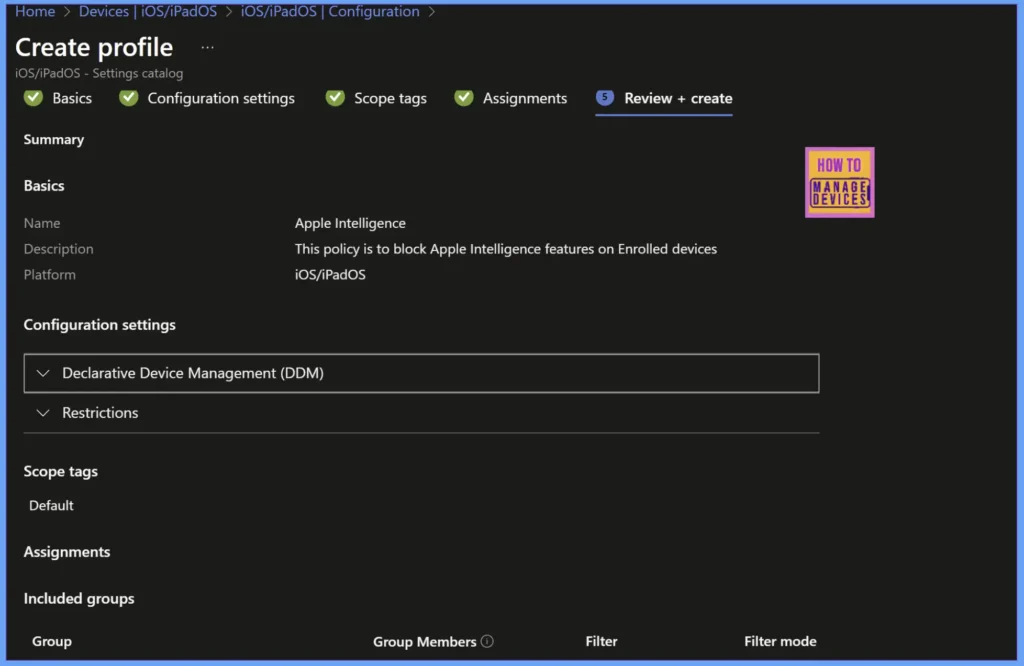This screenshot has width=1024, height=666.
Task: Switch to the Configuration settings step
Action: coord(221,98)
